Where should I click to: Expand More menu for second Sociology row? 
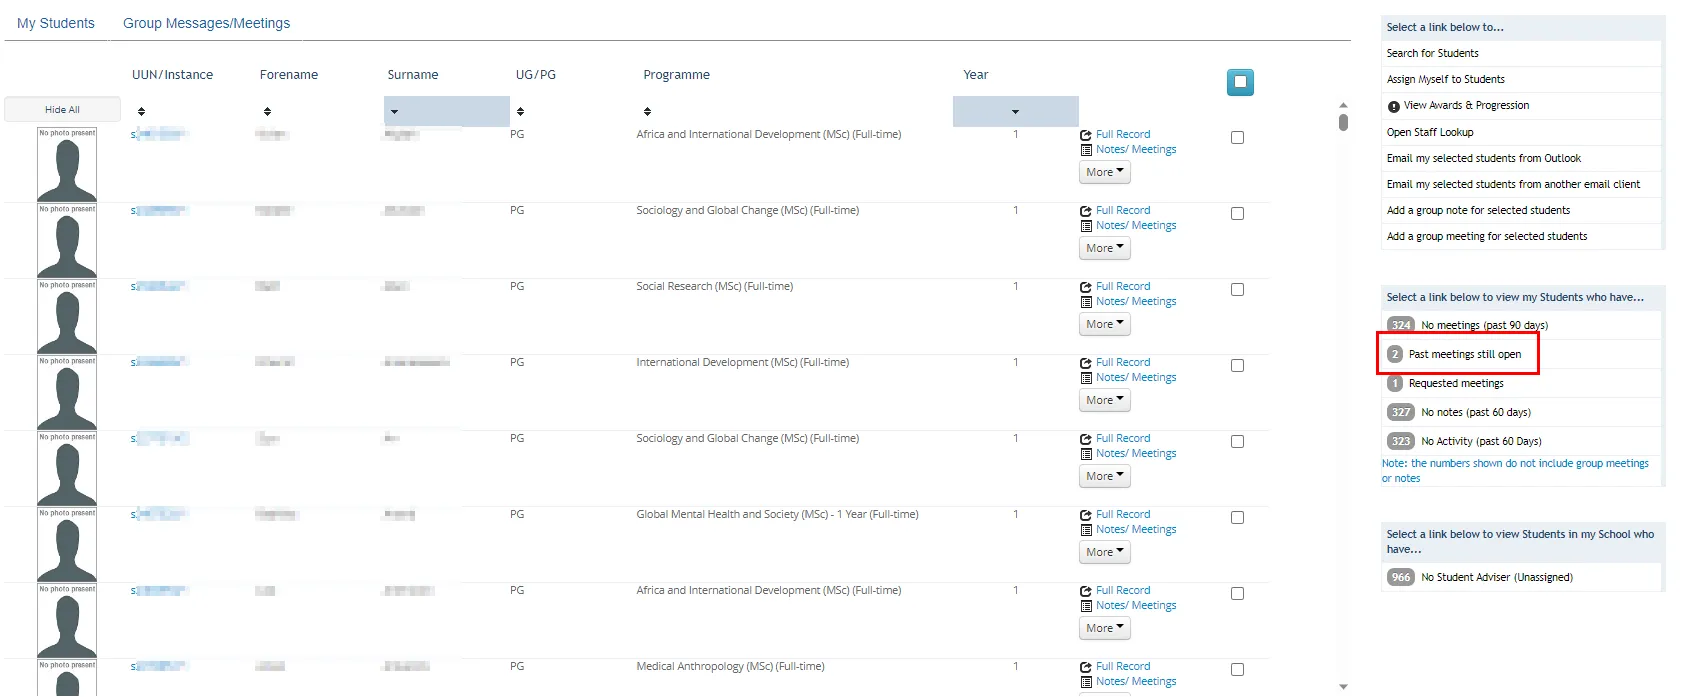[x=1104, y=476]
